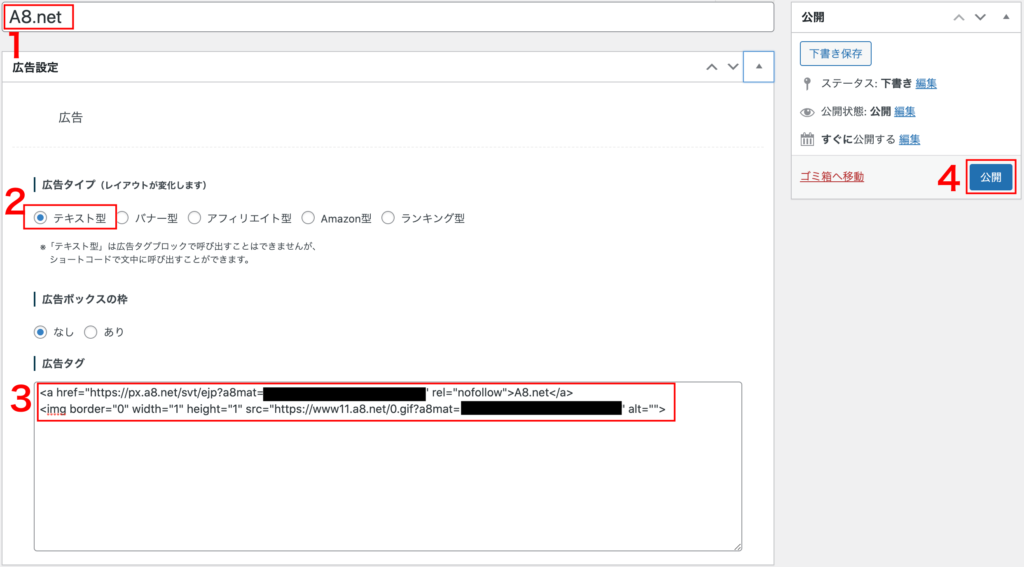
Task: Edit the すぐに公開する schedule link
Action: click(x=909, y=139)
